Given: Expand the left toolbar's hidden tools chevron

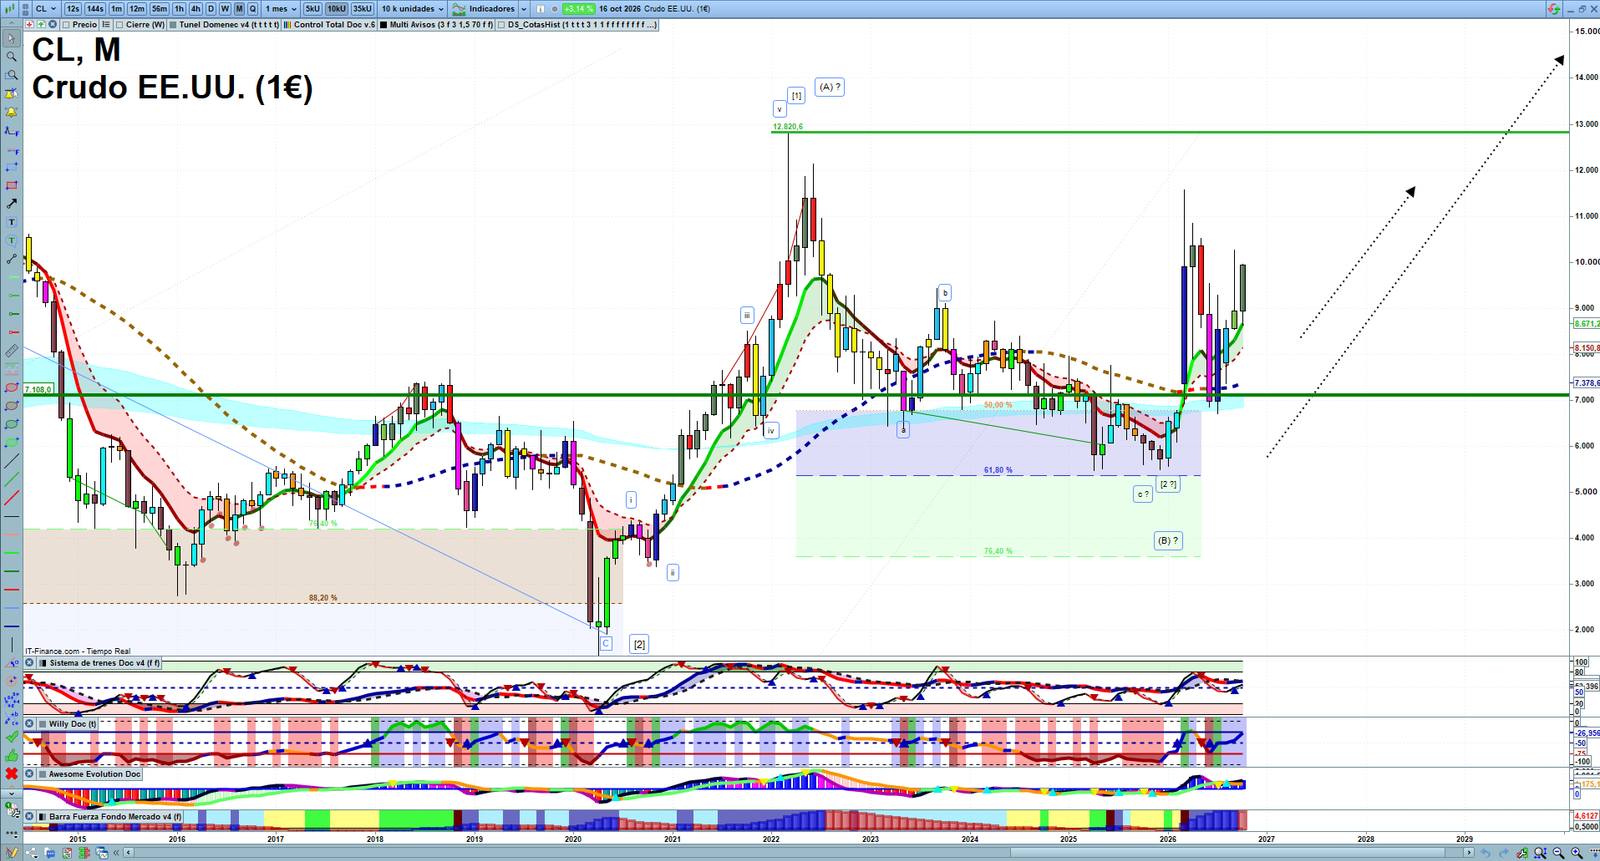Looking at the screenshot, I should click(11, 791).
